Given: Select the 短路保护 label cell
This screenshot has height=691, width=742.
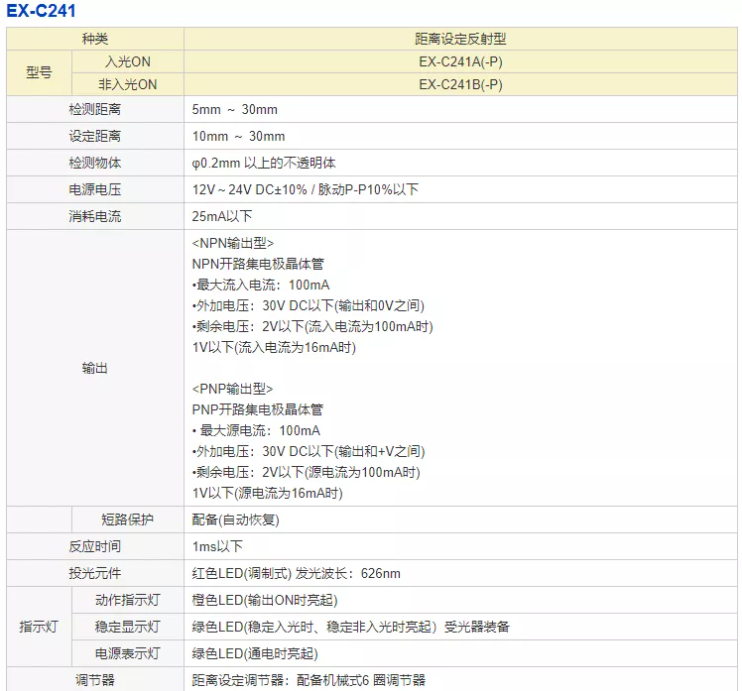Looking at the screenshot, I should pyautogui.click(x=128, y=520).
